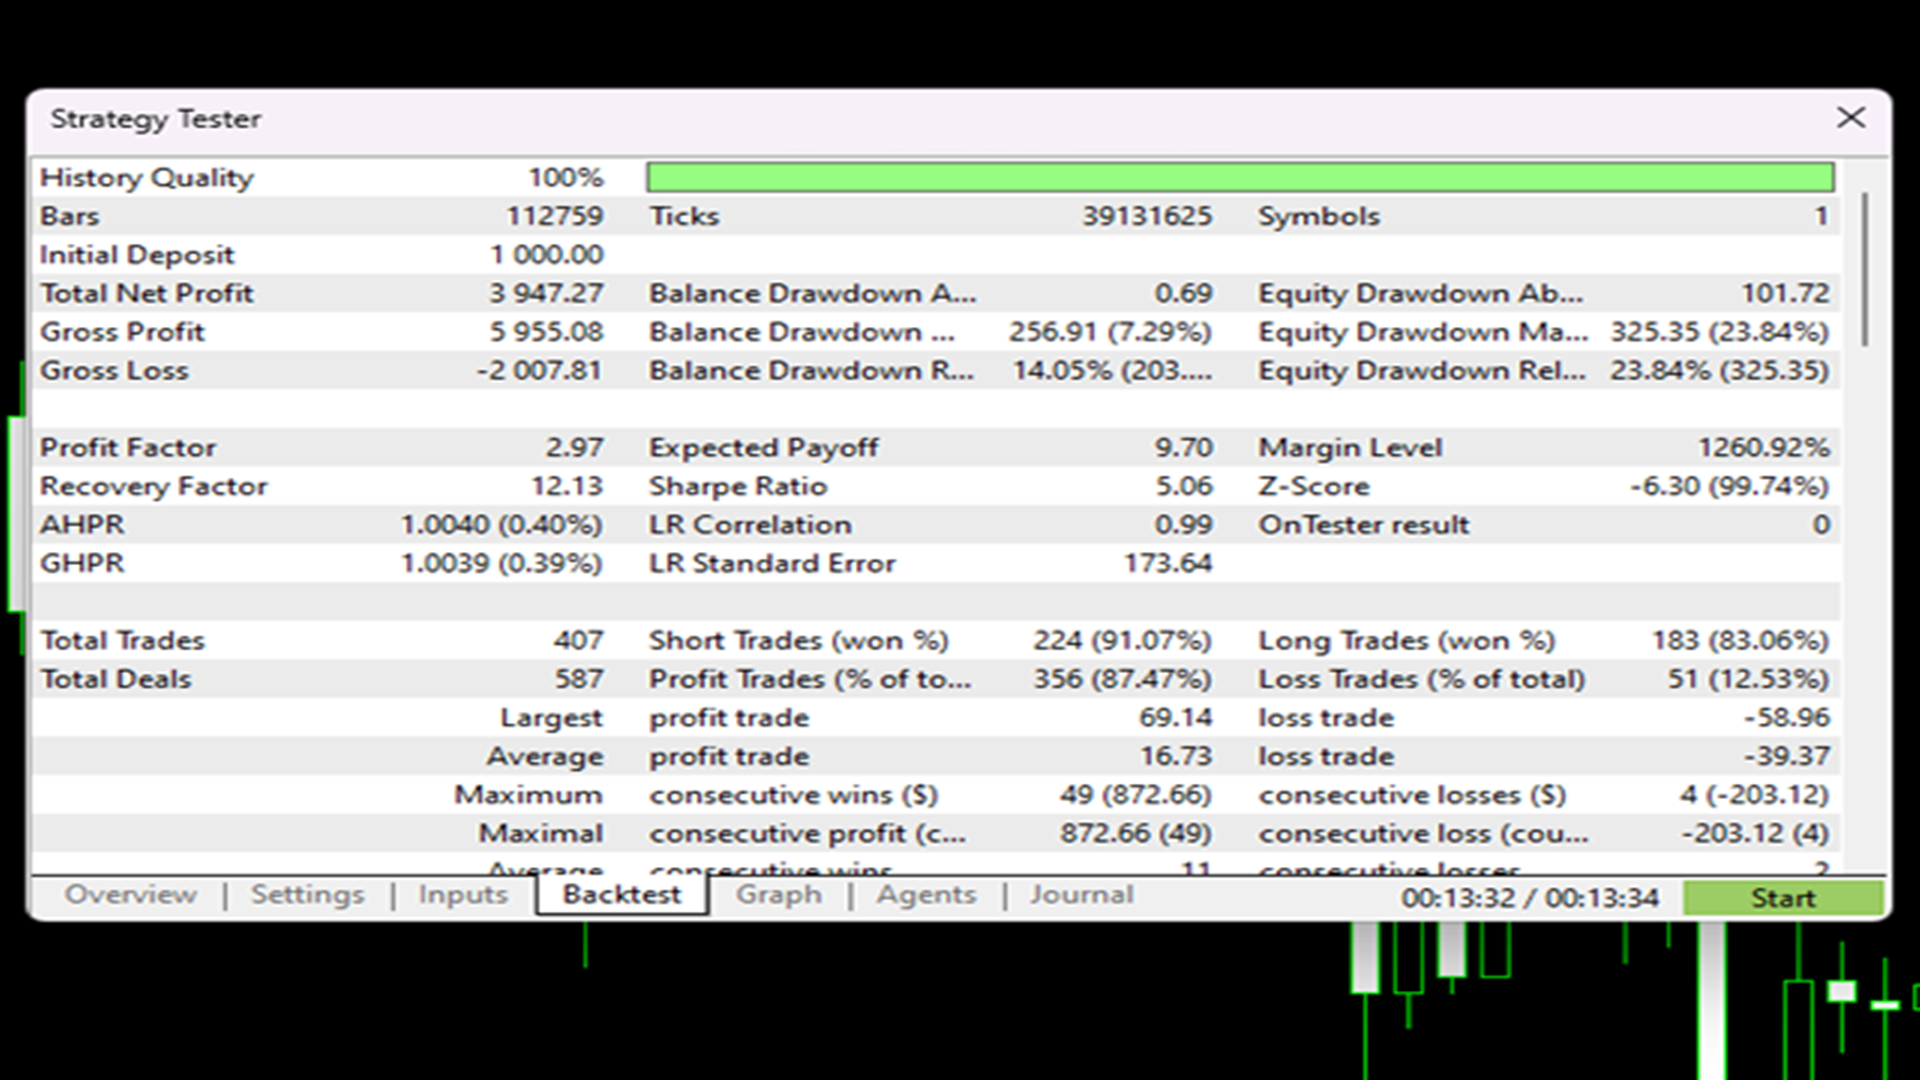This screenshot has width=1920, height=1080.
Task: Click the History Quality label
Action: coord(147,177)
